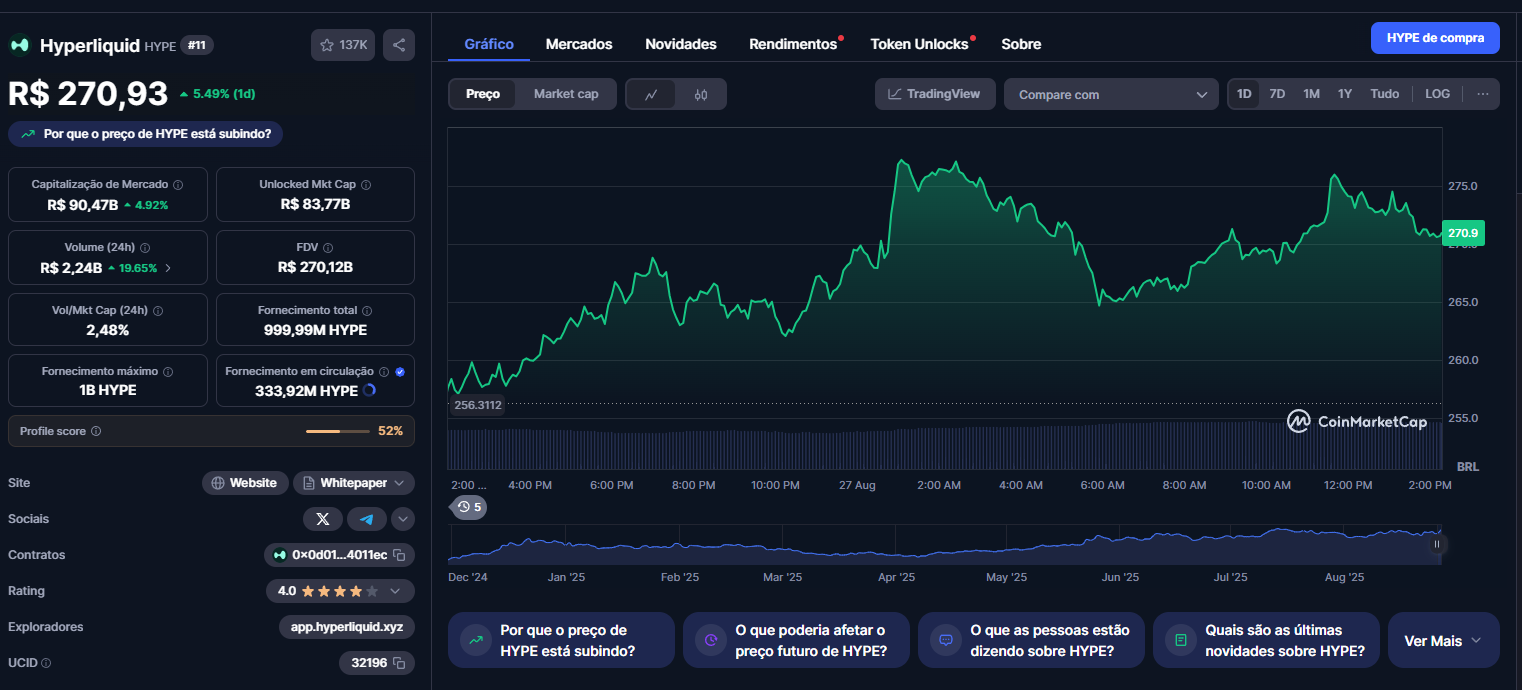Click info icon beside Unlocked Mkt Cap
This screenshot has height=690, width=1522.
pyautogui.click(x=366, y=185)
